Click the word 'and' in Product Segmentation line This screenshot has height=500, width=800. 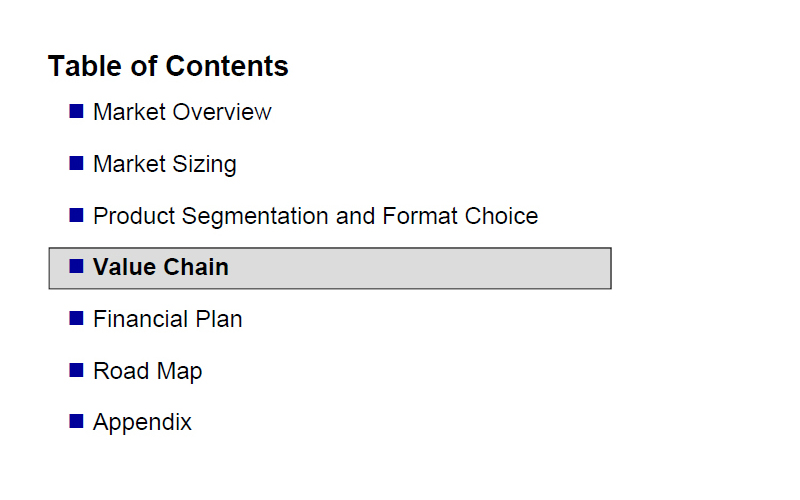[x=356, y=216]
